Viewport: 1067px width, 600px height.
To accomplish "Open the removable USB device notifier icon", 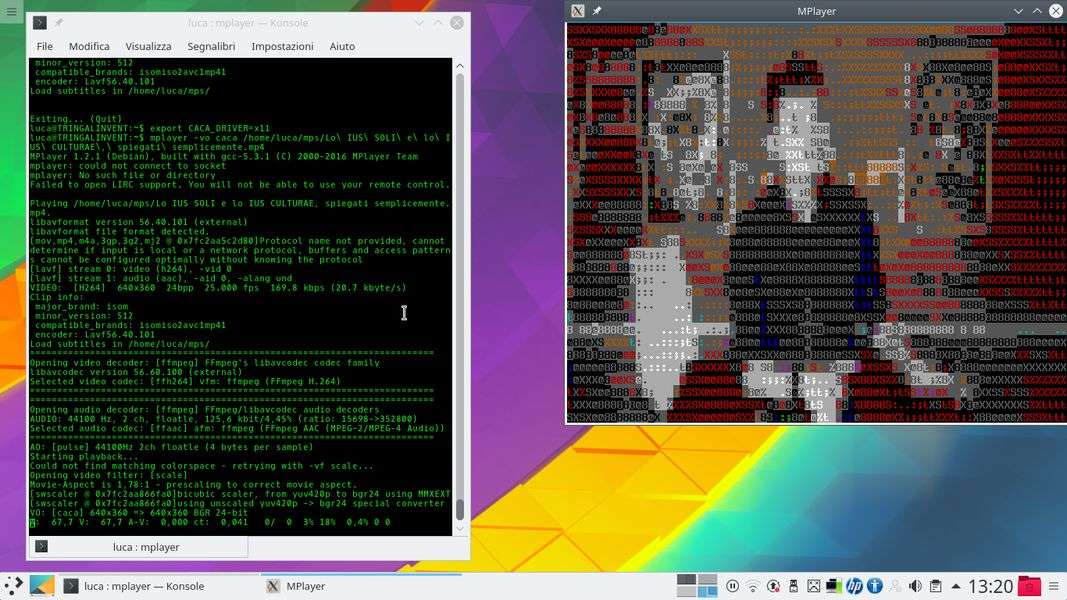I will click(793, 586).
